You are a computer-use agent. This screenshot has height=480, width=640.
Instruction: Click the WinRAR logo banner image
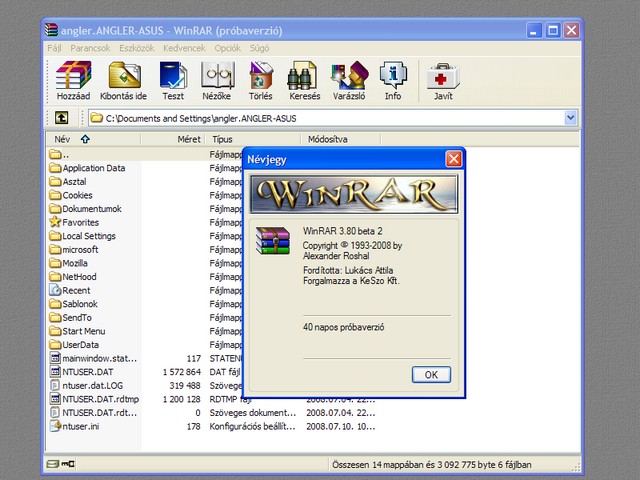pyautogui.click(x=354, y=194)
